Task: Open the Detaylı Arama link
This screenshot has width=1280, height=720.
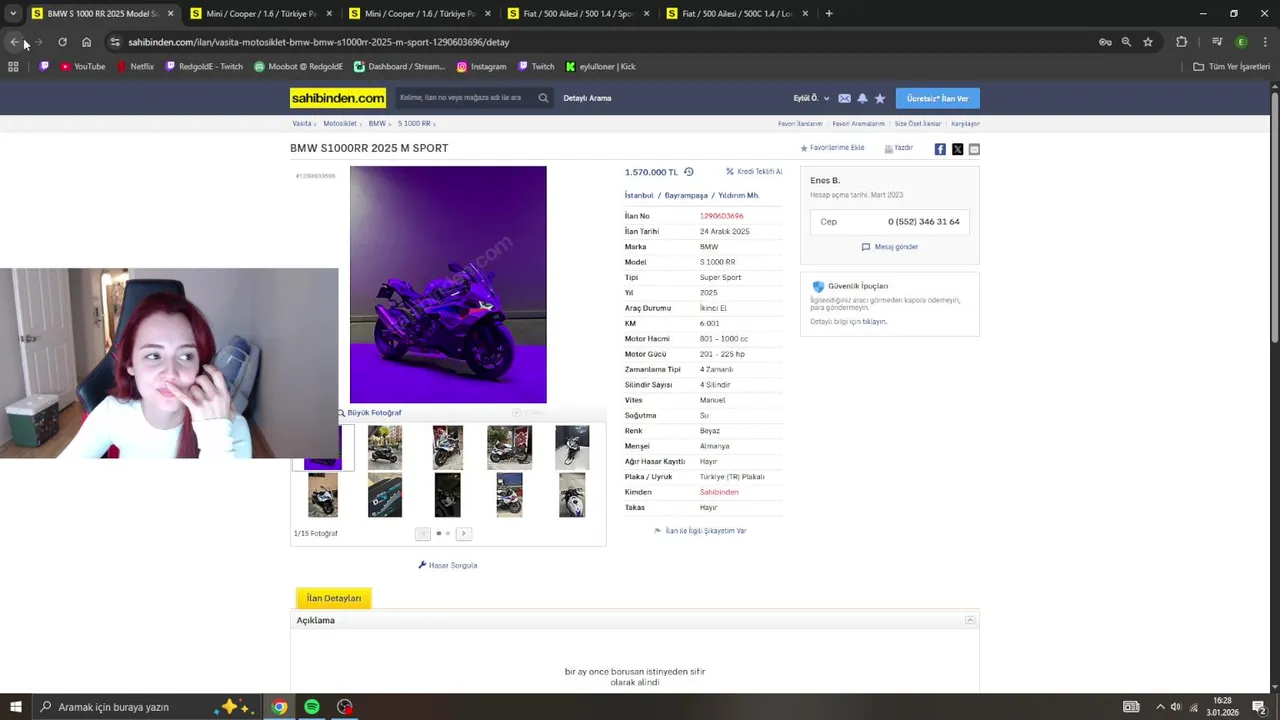Action: pyautogui.click(x=587, y=98)
